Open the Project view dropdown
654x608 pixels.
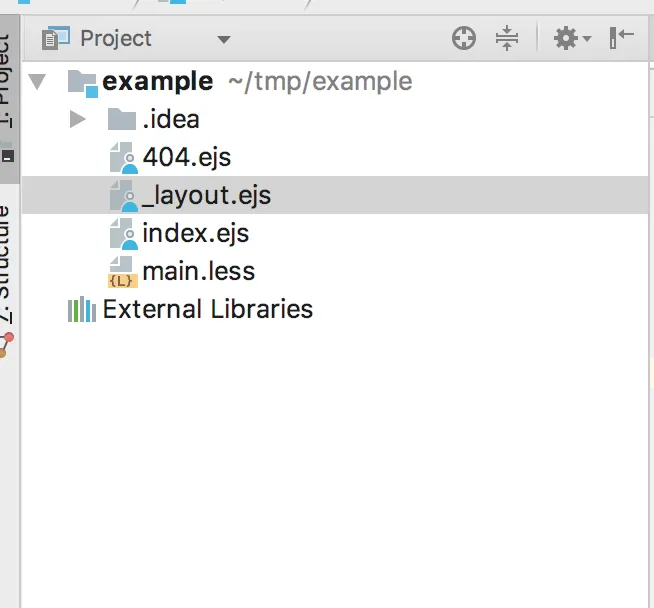pyautogui.click(x=223, y=40)
